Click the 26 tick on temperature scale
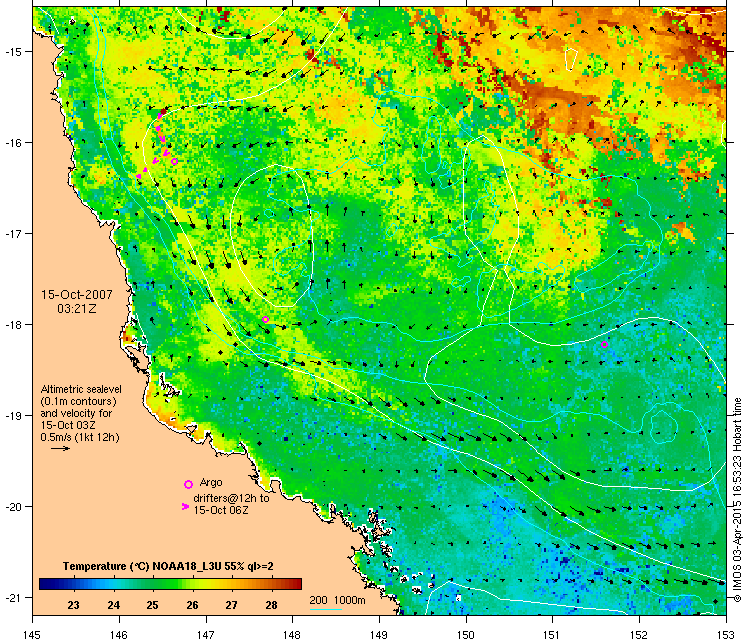Screen dimensions: 750x640 tap(192, 605)
